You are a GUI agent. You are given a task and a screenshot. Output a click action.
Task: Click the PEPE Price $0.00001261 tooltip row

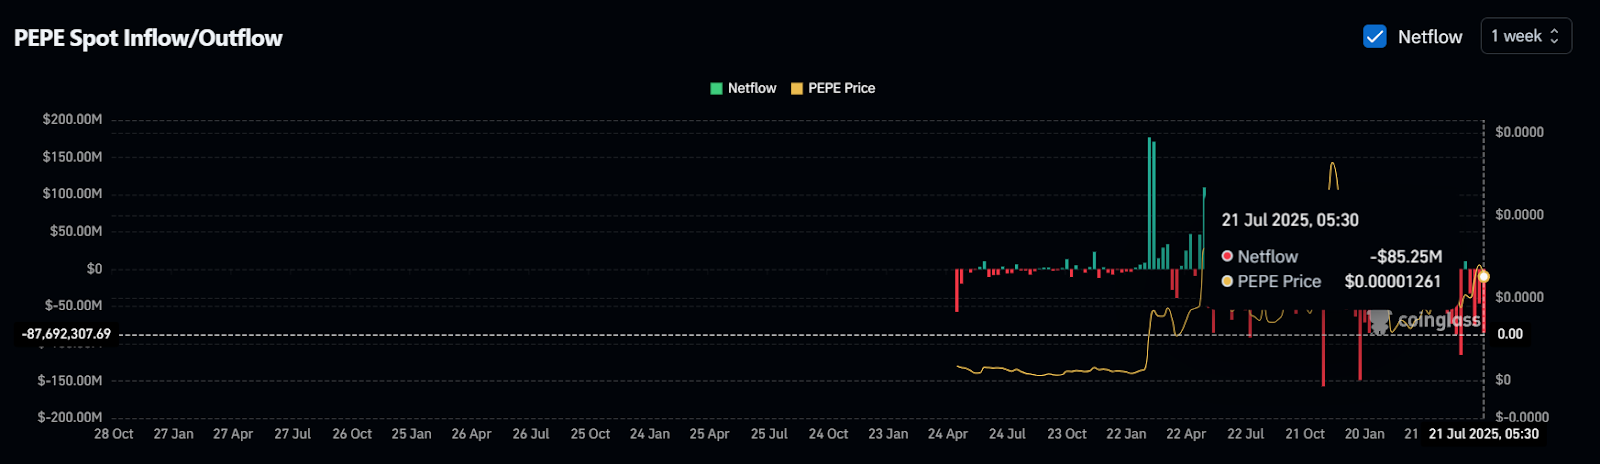click(1332, 282)
